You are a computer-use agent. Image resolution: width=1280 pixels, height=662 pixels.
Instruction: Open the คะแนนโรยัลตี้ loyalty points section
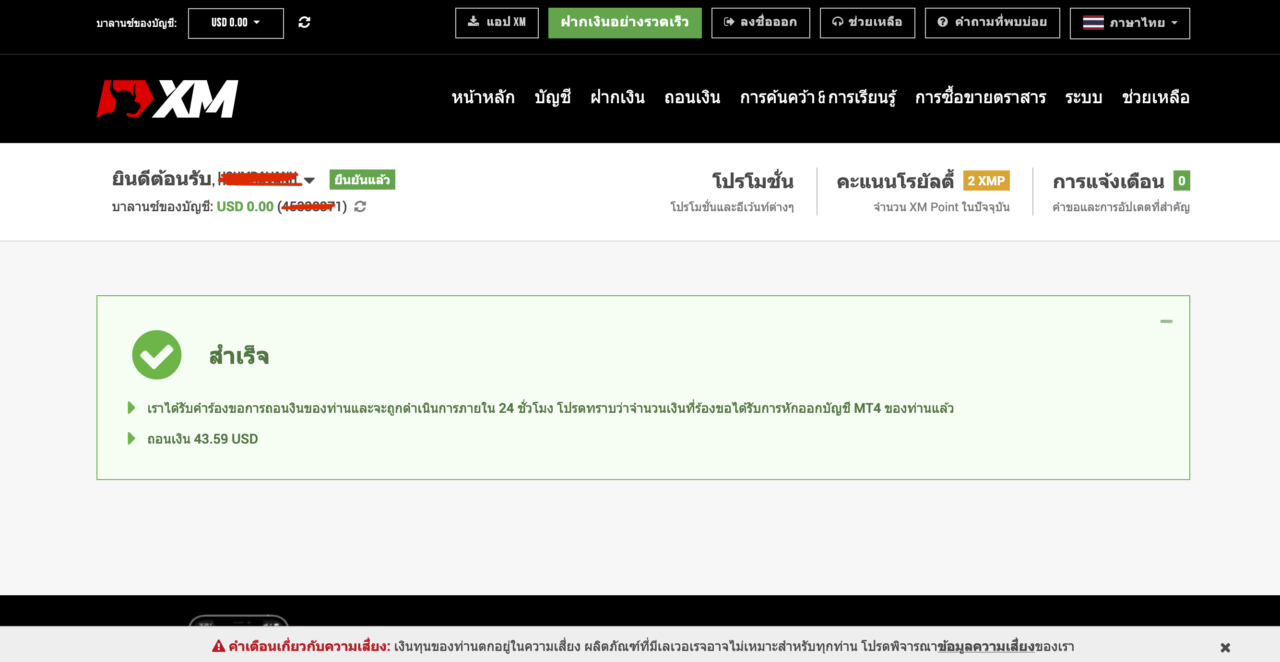(x=895, y=182)
